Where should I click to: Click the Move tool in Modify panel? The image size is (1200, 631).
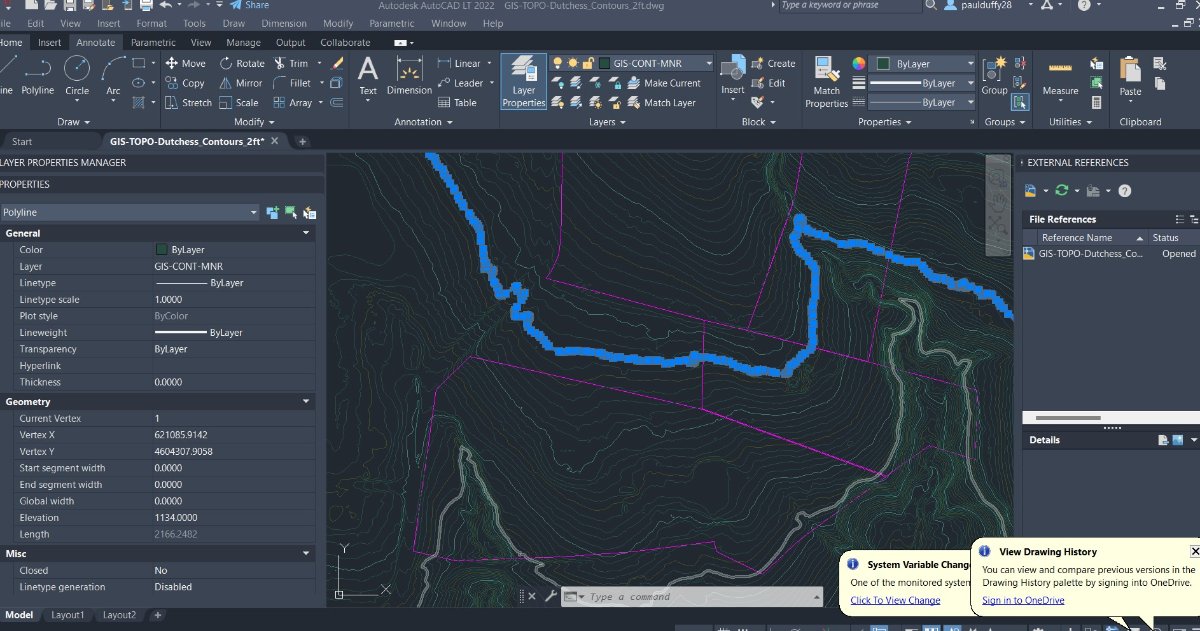click(185, 63)
